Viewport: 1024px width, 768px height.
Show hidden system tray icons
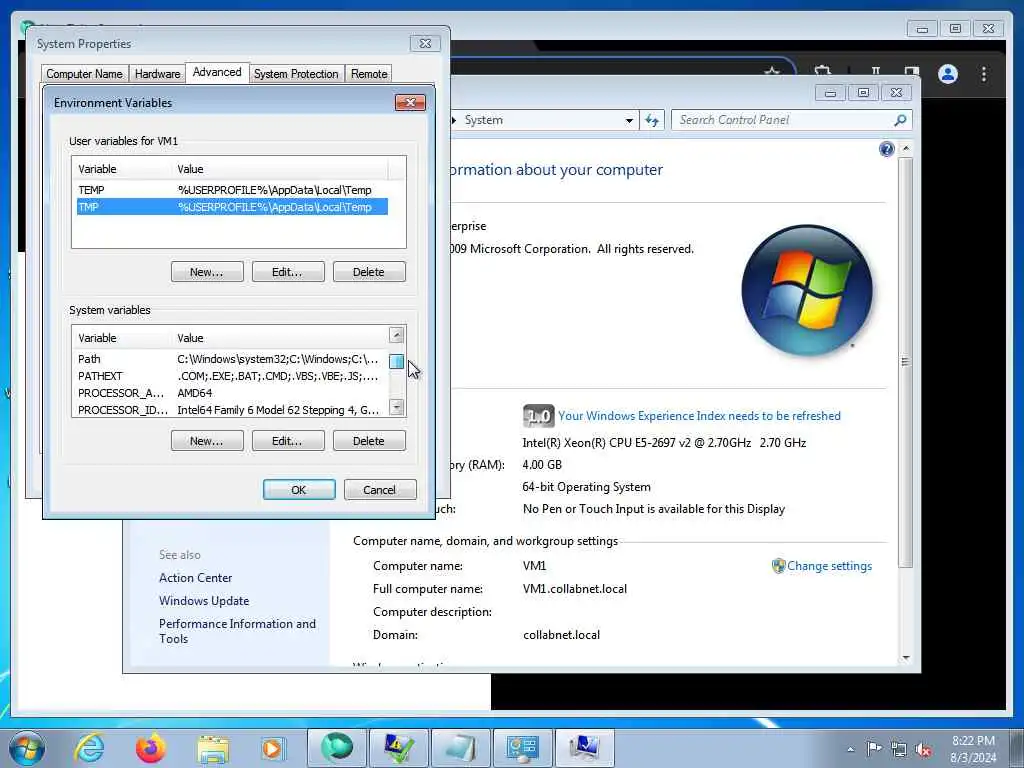850,749
